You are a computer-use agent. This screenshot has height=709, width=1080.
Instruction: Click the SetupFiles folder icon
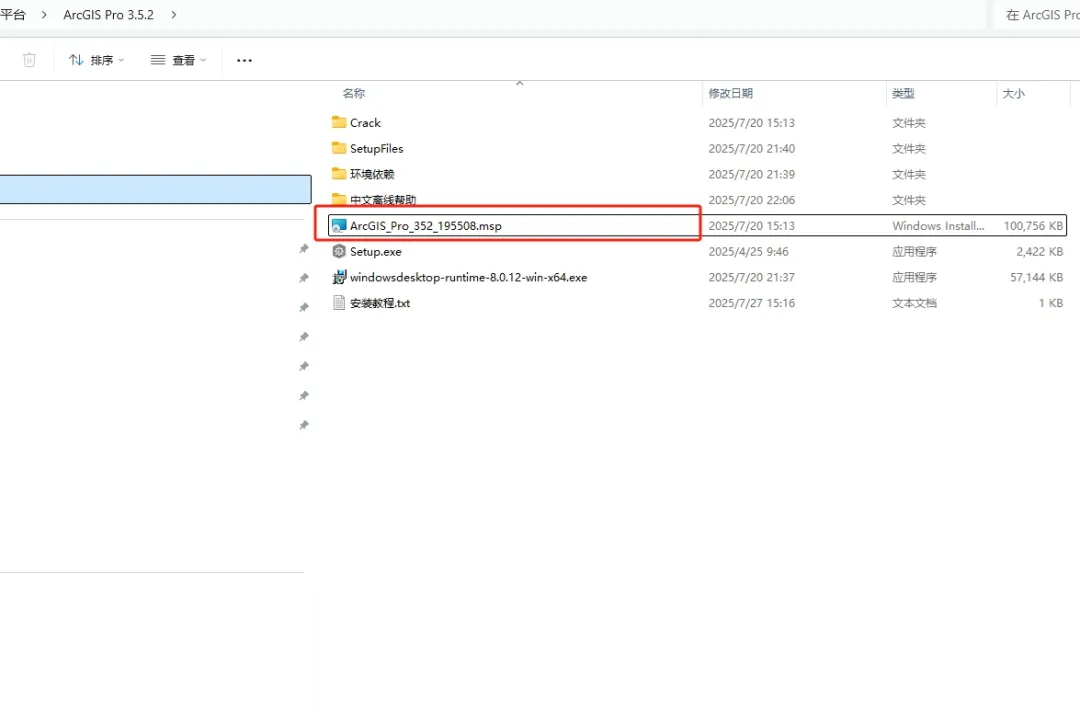(x=339, y=148)
